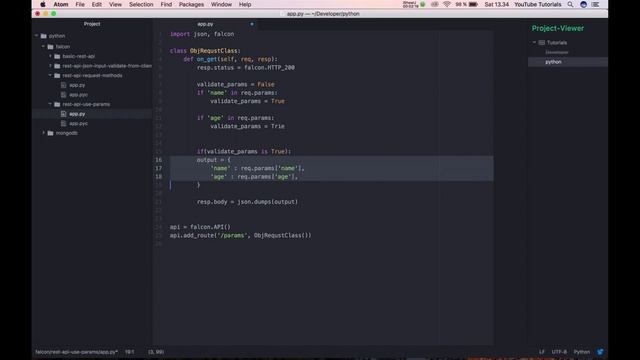
Task: Collapse the Tutorials group in Project-Viewer
Action: 534,42
